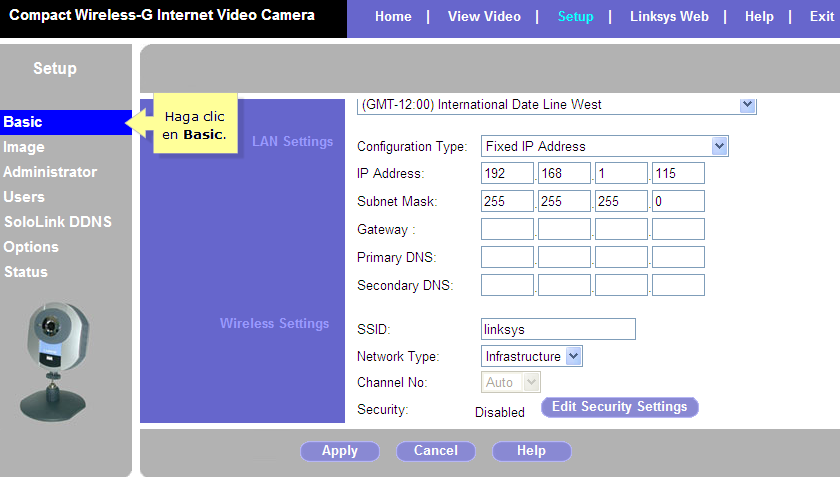Click the second Gateway octet field

pos(564,229)
